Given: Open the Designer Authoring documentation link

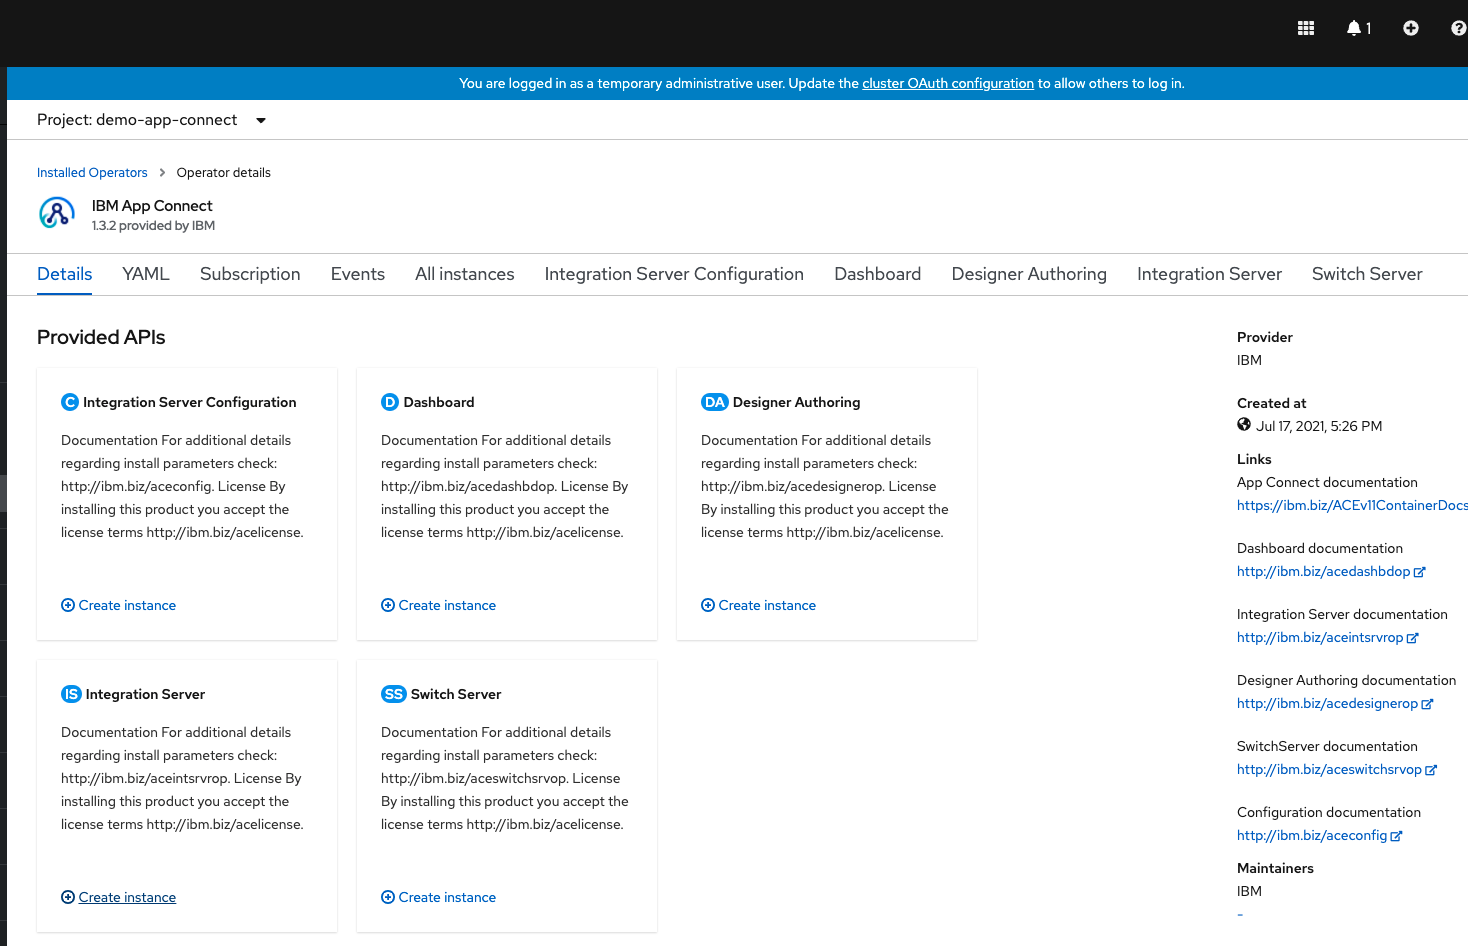Looking at the screenshot, I should pyautogui.click(x=1328, y=703).
